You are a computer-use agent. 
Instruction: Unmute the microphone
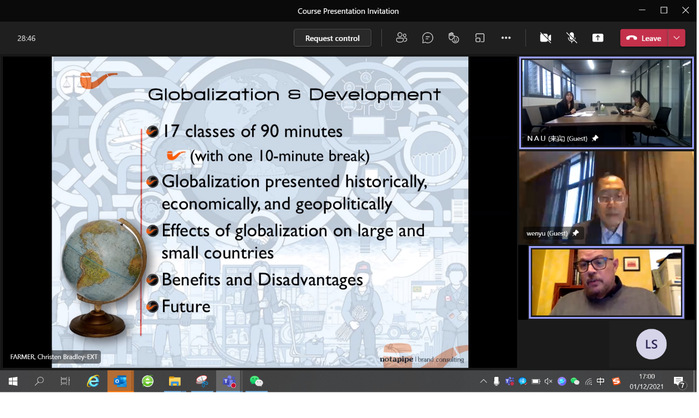[572, 38]
